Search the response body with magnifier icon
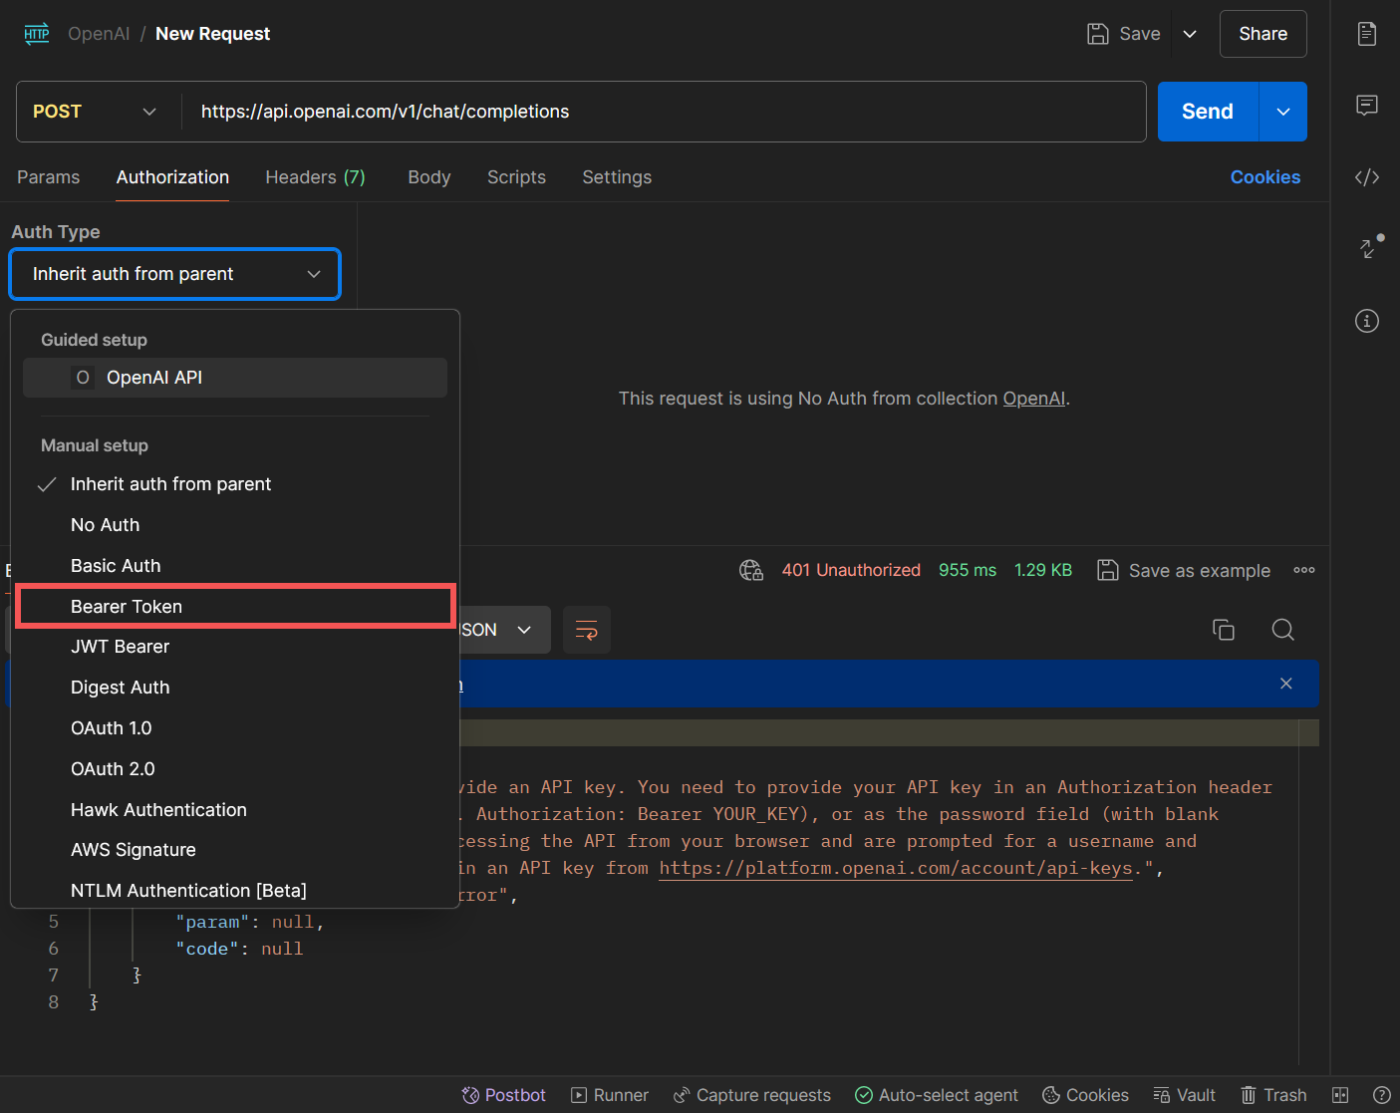Screen dimensions: 1400x1113 tap(1283, 630)
